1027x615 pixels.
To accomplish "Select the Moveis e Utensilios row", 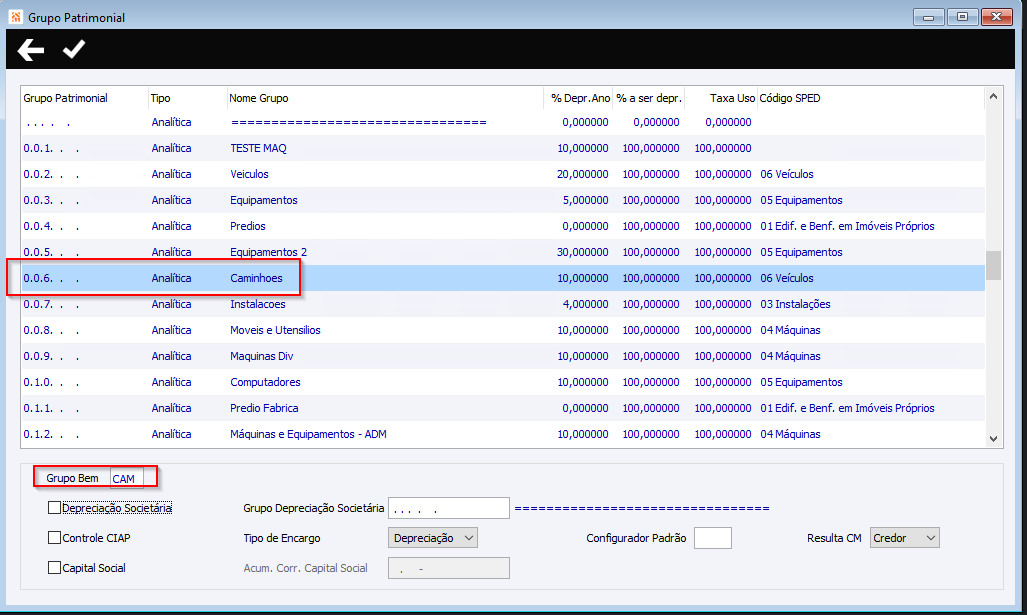I will click(503, 330).
